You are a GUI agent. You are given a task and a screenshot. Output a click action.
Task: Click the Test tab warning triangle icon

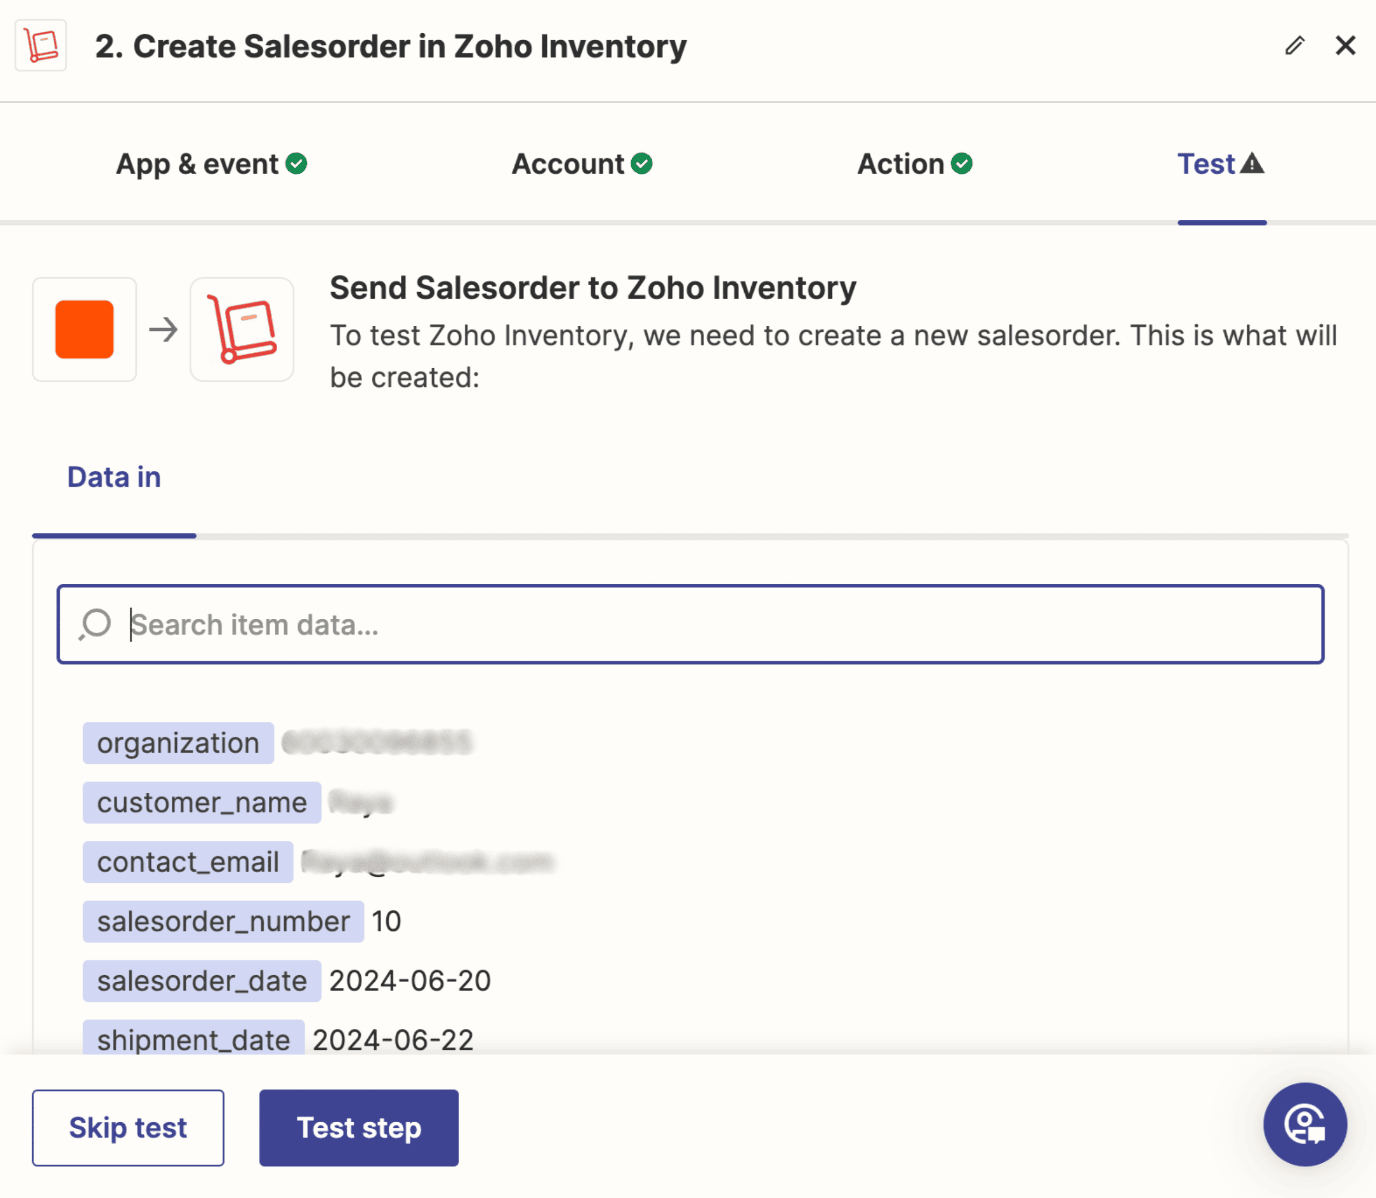1253,163
